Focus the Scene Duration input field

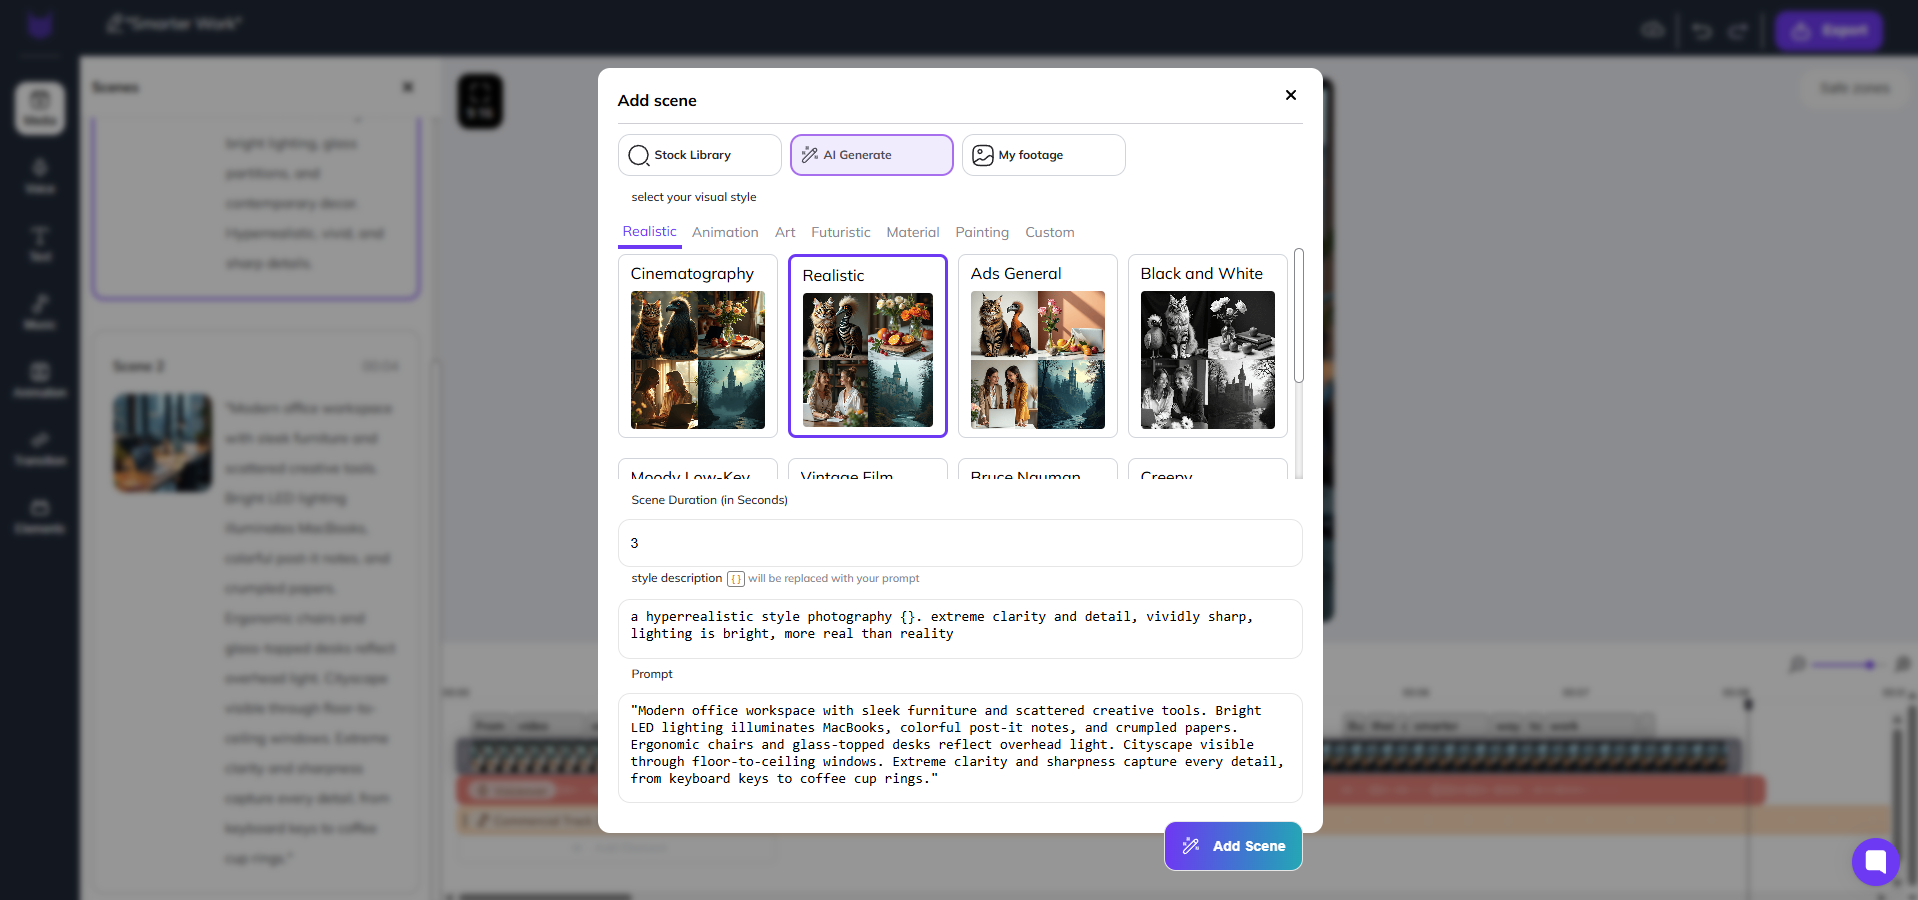pos(960,543)
